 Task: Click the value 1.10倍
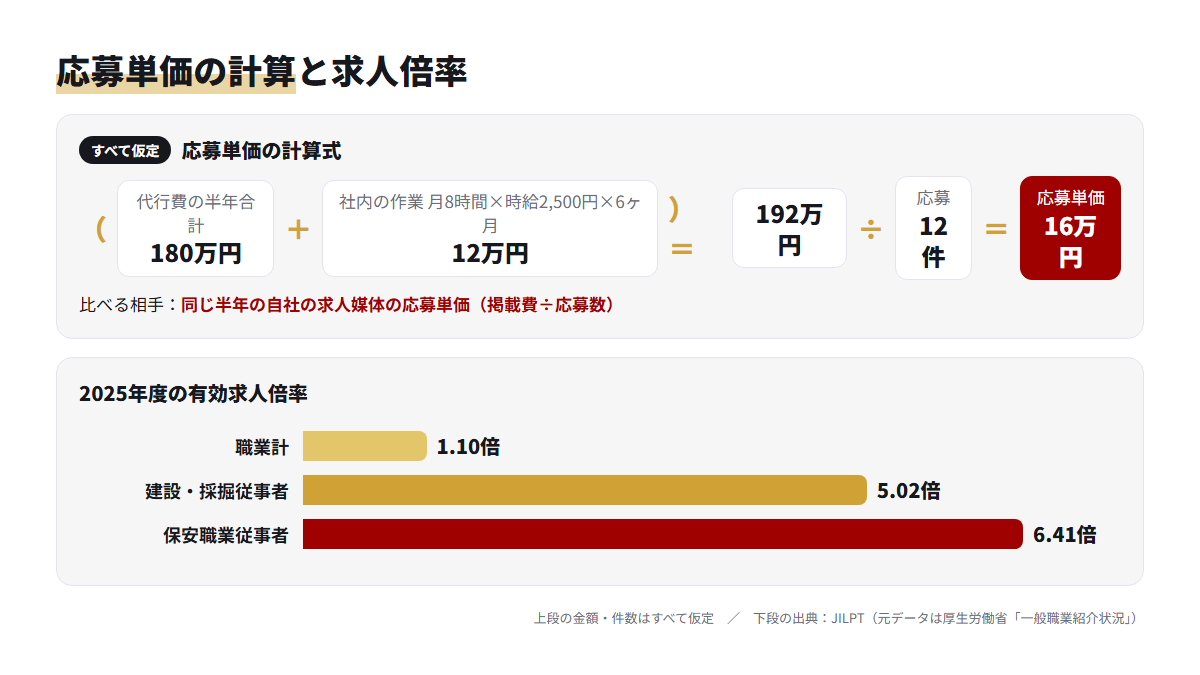click(x=468, y=447)
